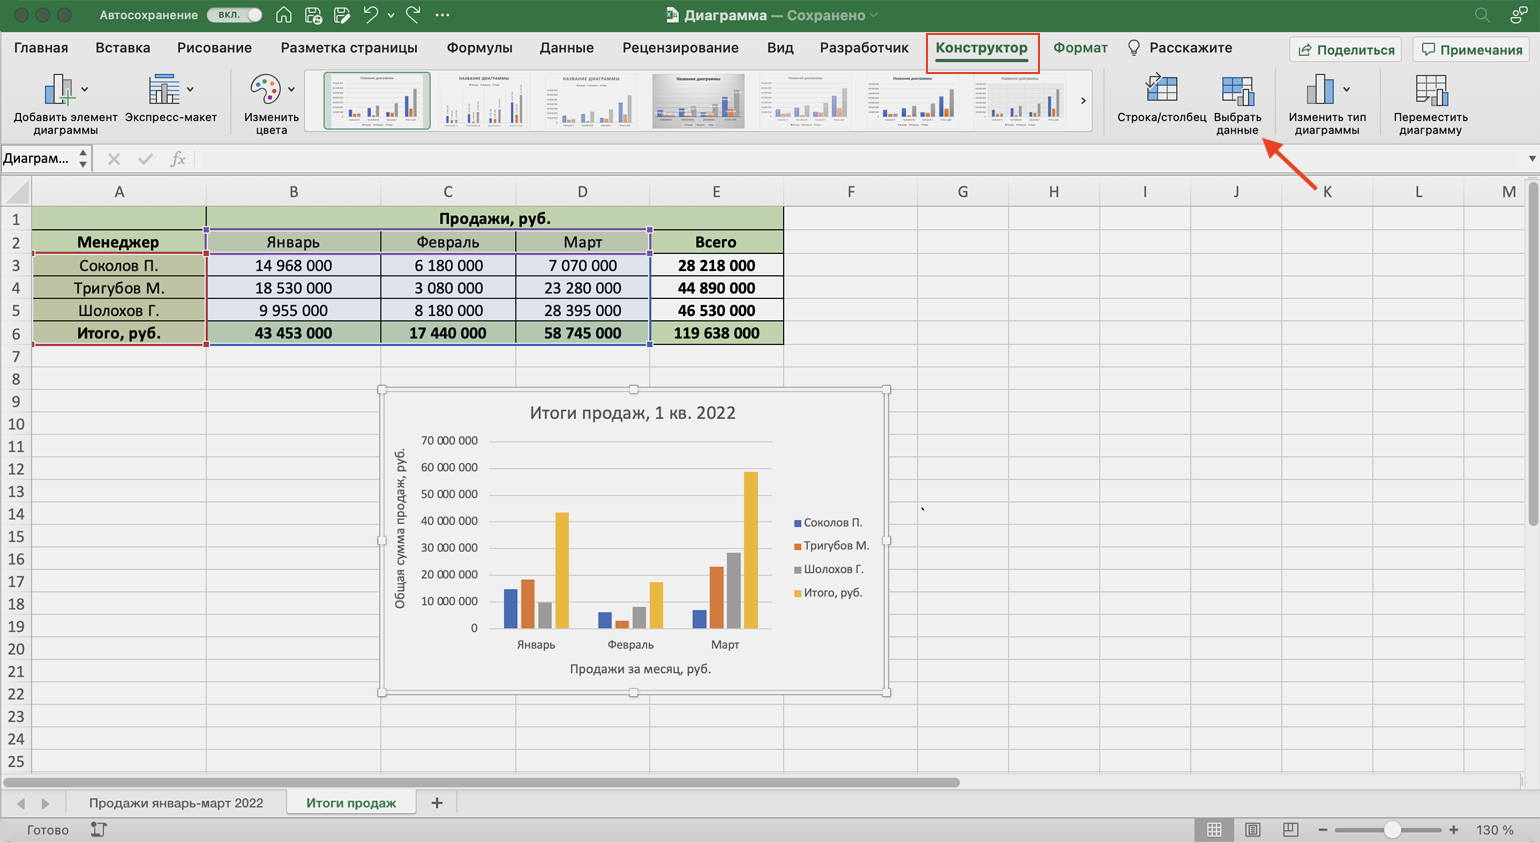
Task: Select the fourth dark chart style thumbnail
Action: [698, 101]
